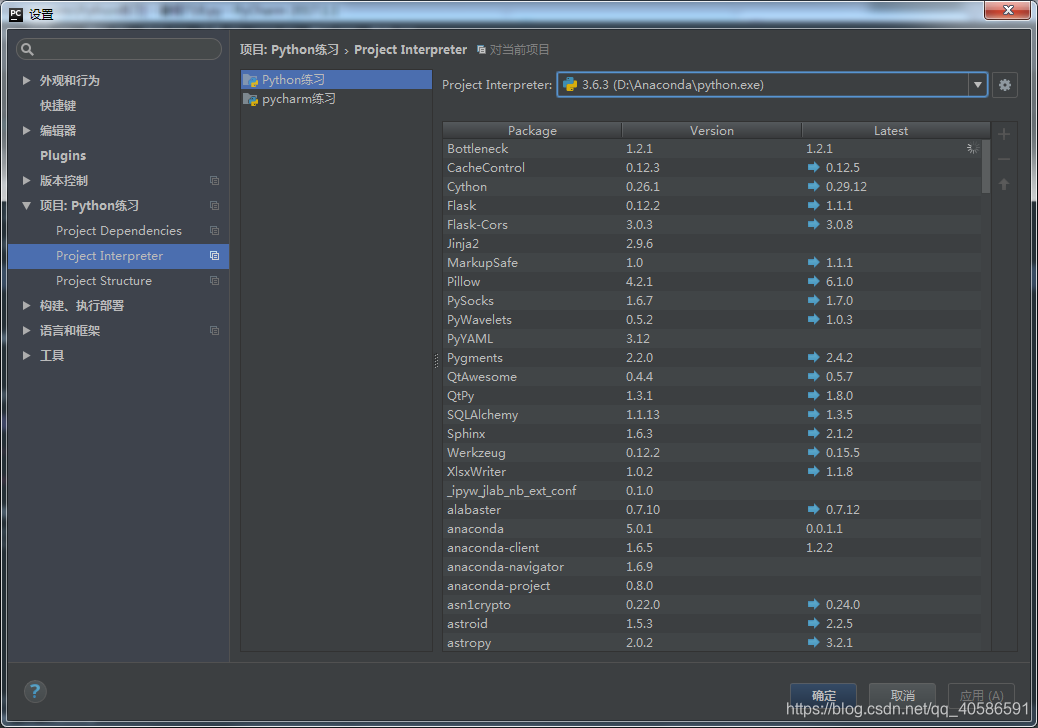This screenshot has height=728, width=1038.
Task: Click the 应用 (A) button
Action: (981, 696)
